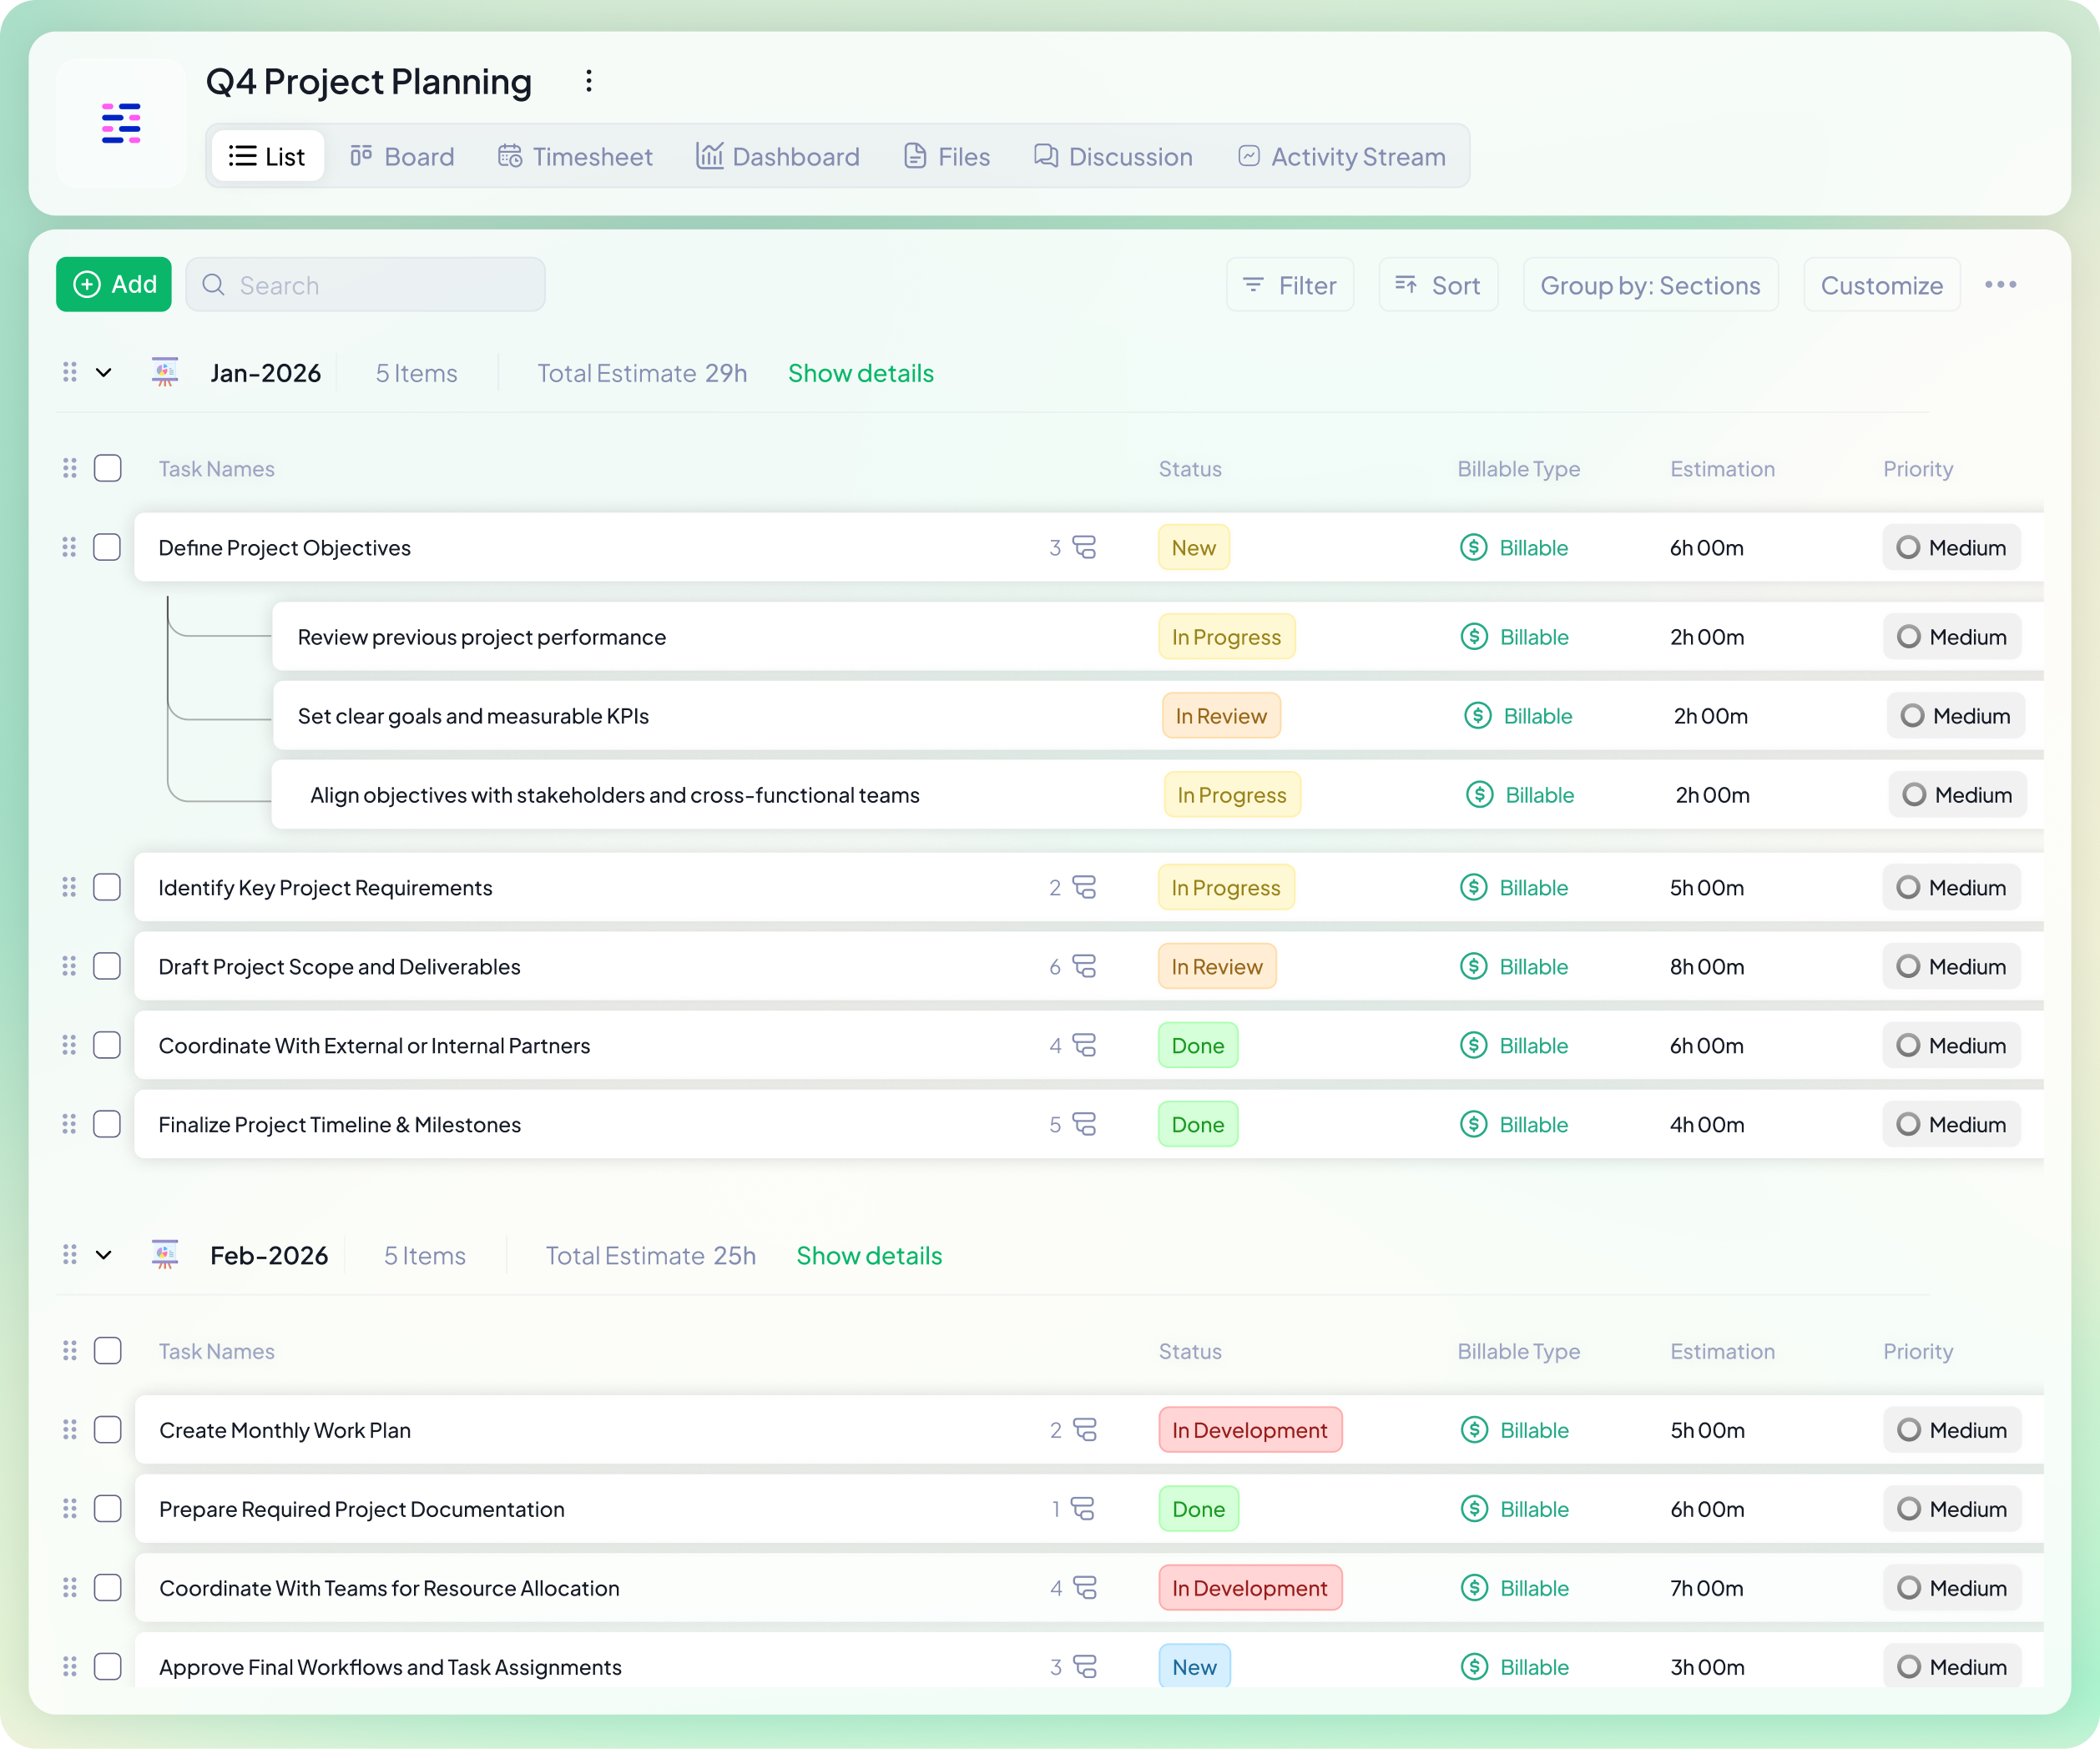2100x1749 pixels.
Task: Check the Approve Final Workflows checkbox
Action: (107, 1666)
